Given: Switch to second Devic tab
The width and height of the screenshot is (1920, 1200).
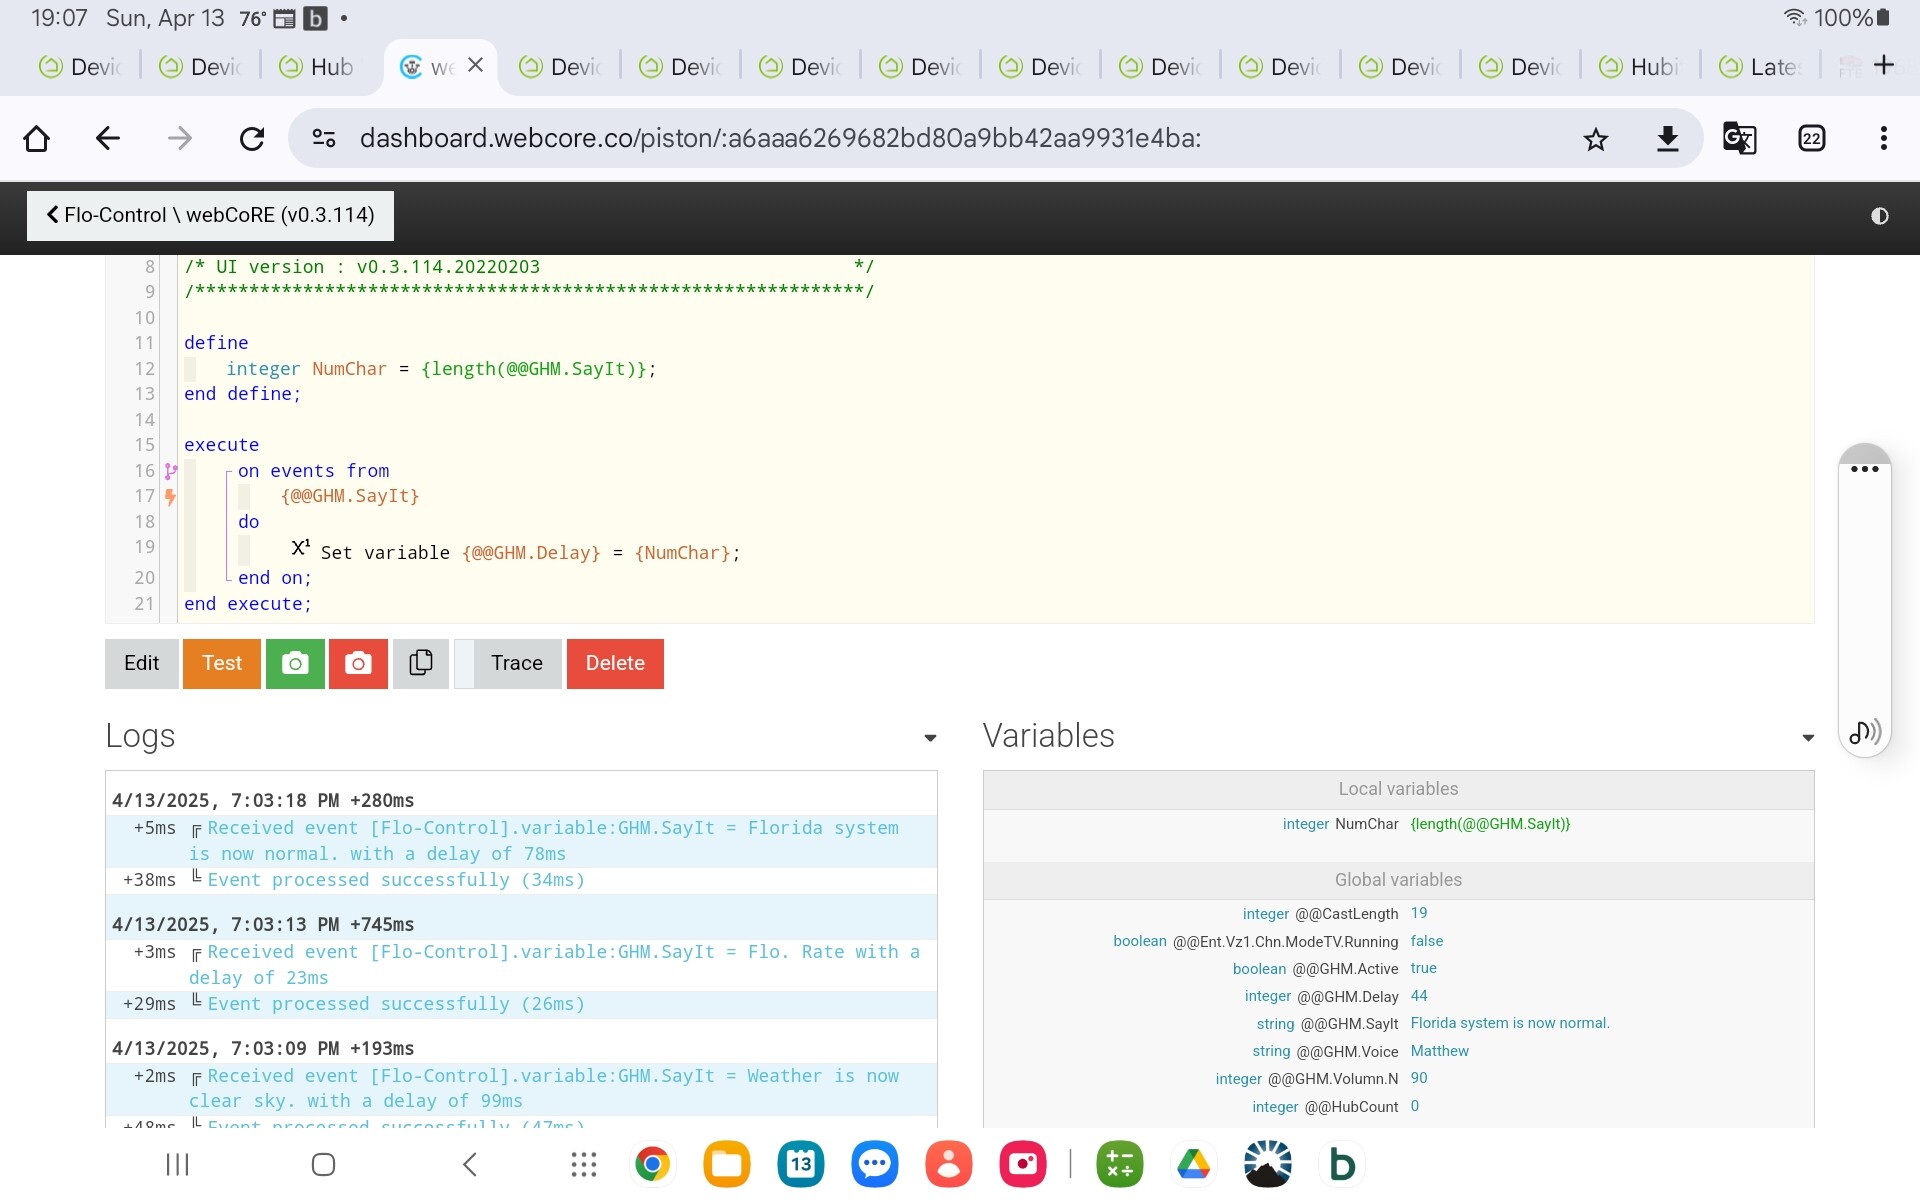Looking at the screenshot, I should point(200,67).
